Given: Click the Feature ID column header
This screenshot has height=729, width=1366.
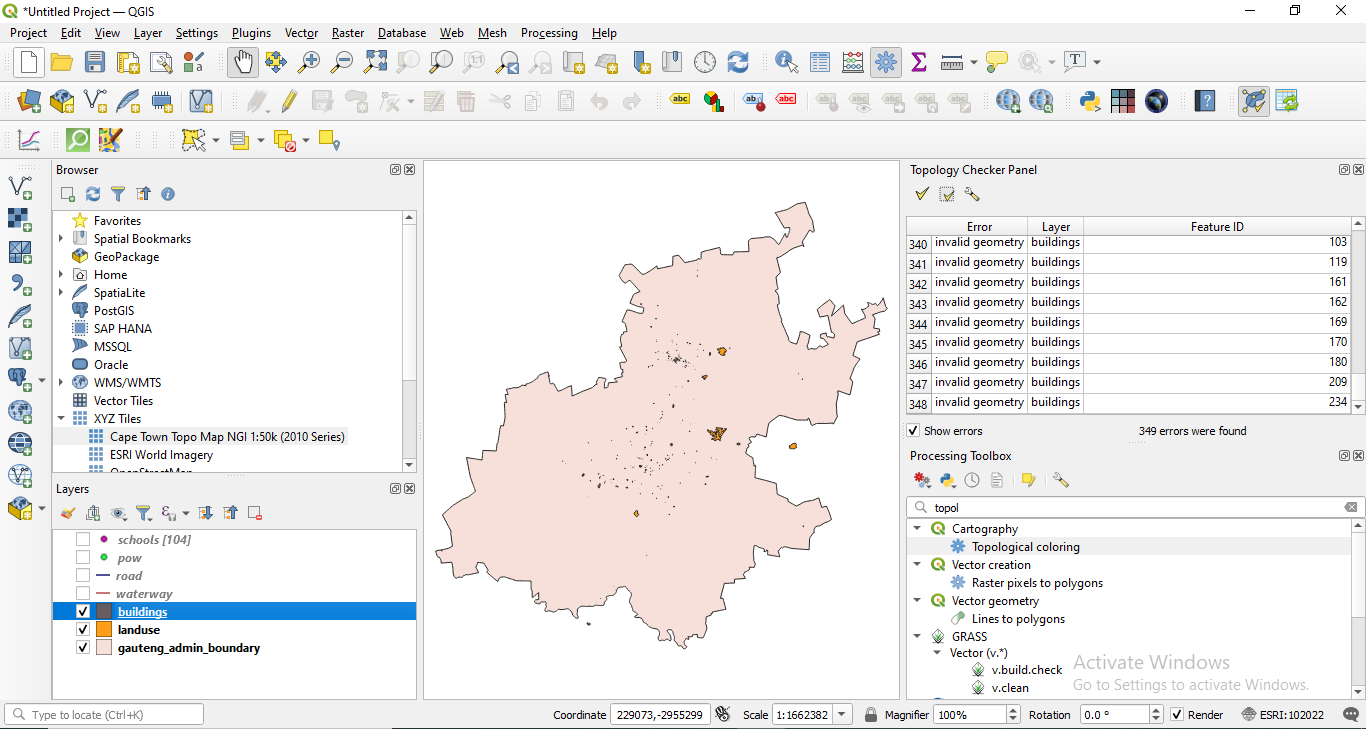Looking at the screenshot, I should (1217, 227).
